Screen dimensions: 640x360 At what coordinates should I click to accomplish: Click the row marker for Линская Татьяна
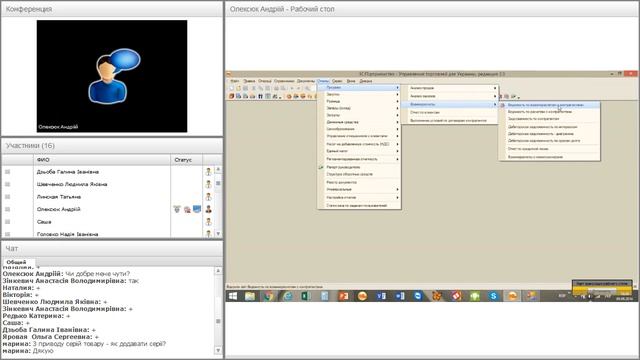[7, 197]
